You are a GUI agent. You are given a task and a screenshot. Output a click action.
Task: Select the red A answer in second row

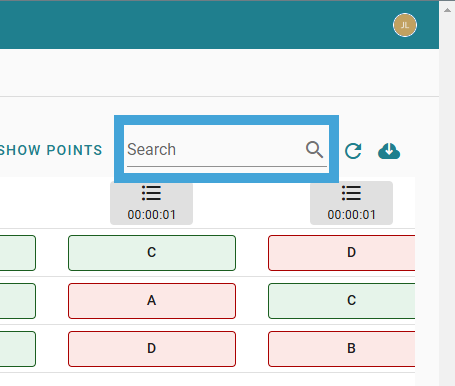[152, 301]
